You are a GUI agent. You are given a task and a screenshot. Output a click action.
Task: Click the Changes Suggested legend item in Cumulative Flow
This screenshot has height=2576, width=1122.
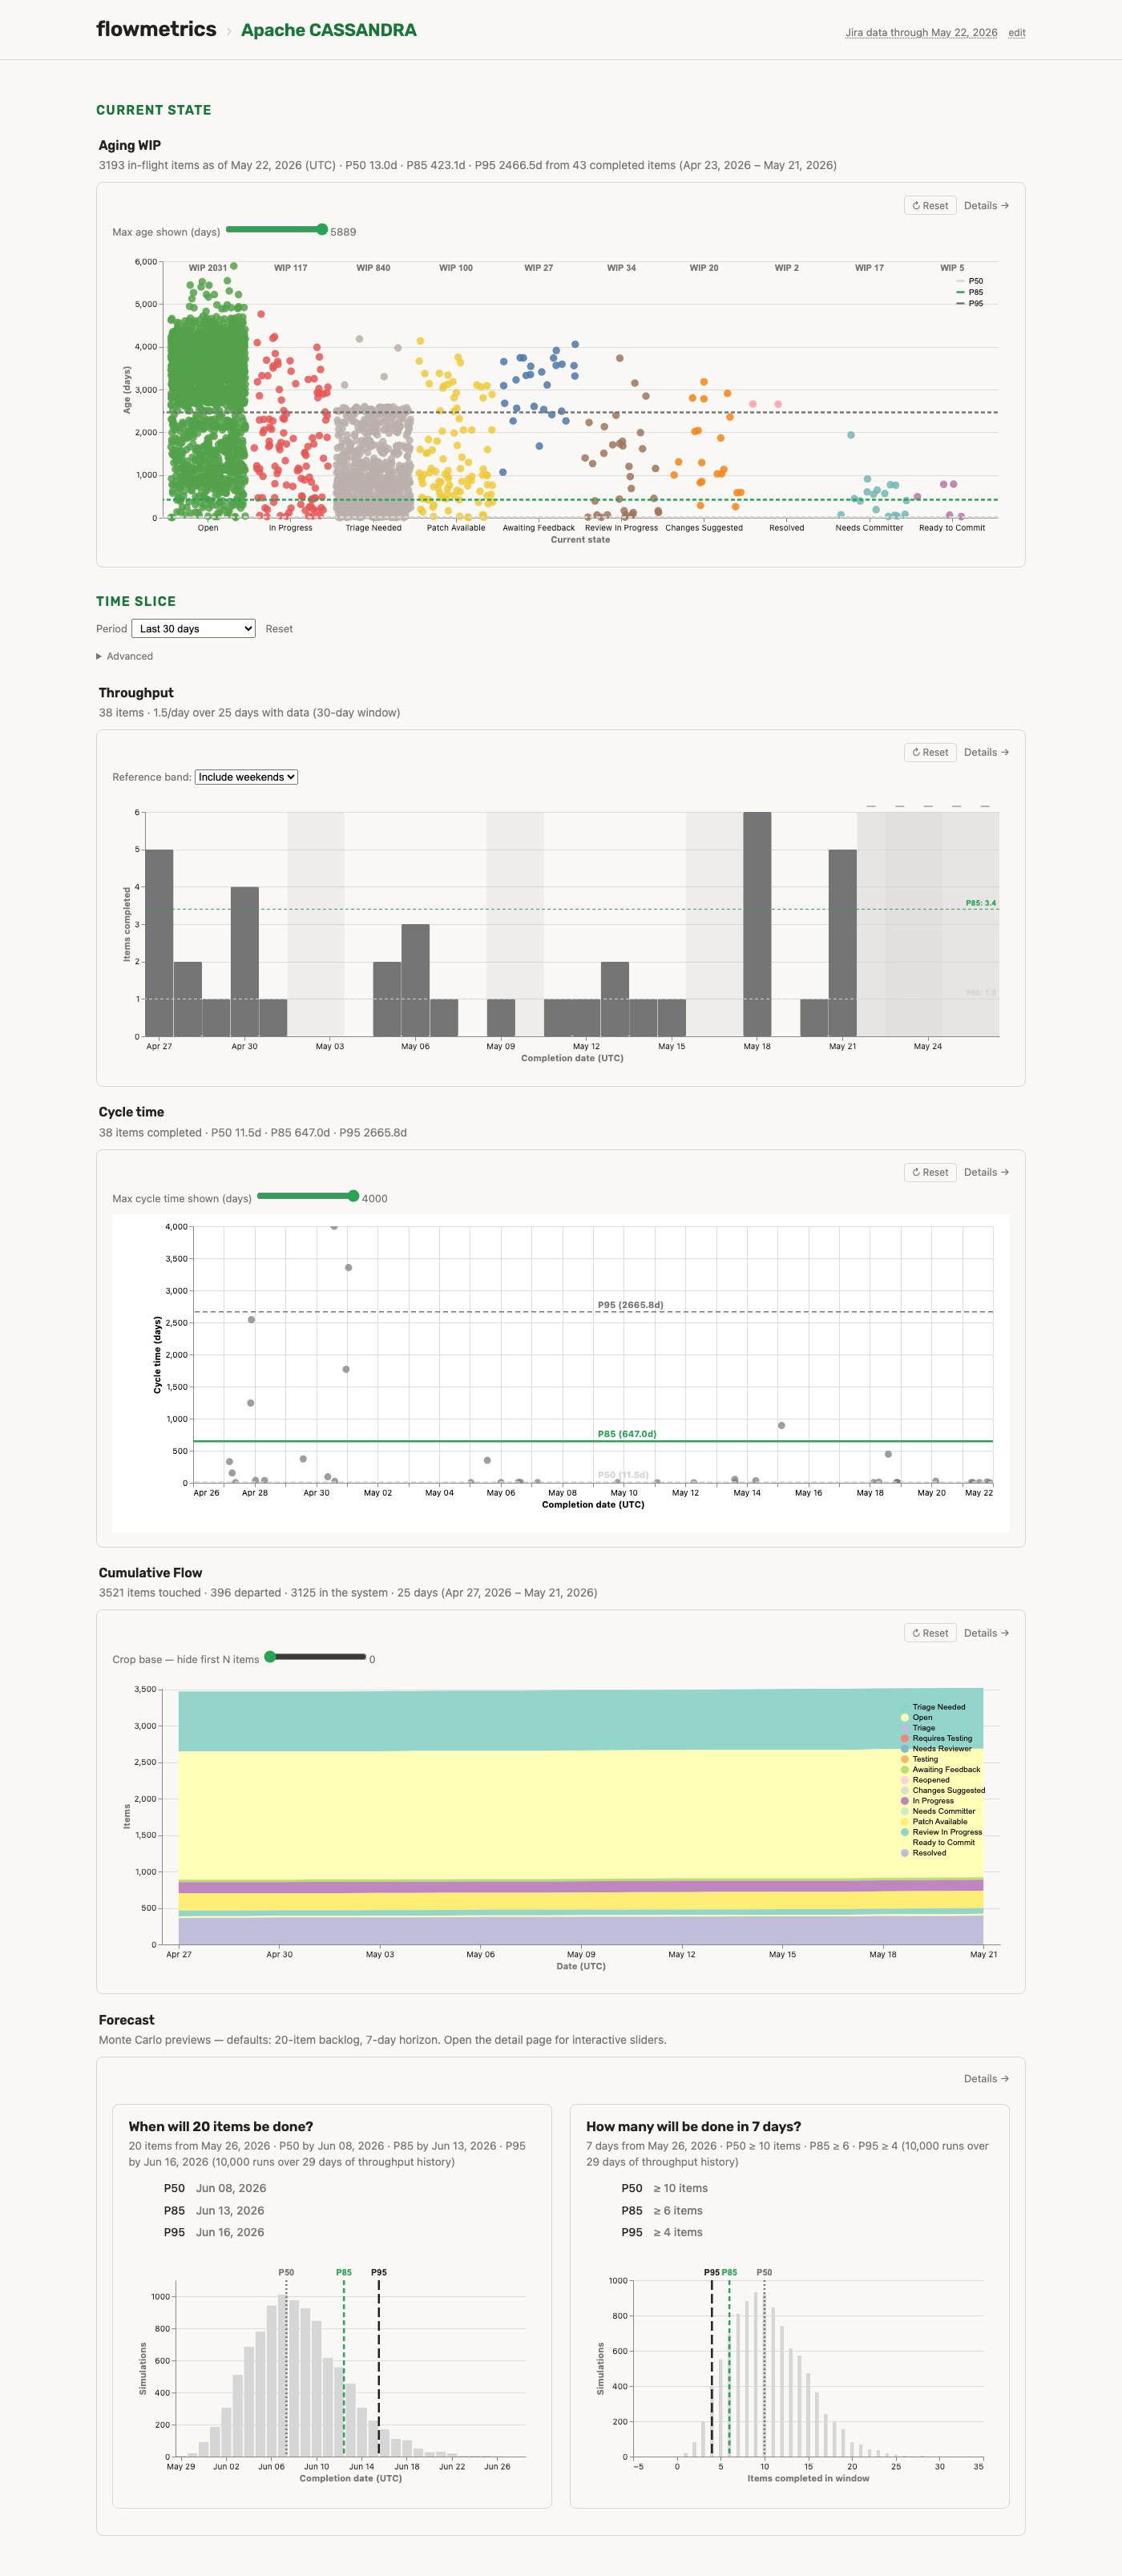(943, 1791)
